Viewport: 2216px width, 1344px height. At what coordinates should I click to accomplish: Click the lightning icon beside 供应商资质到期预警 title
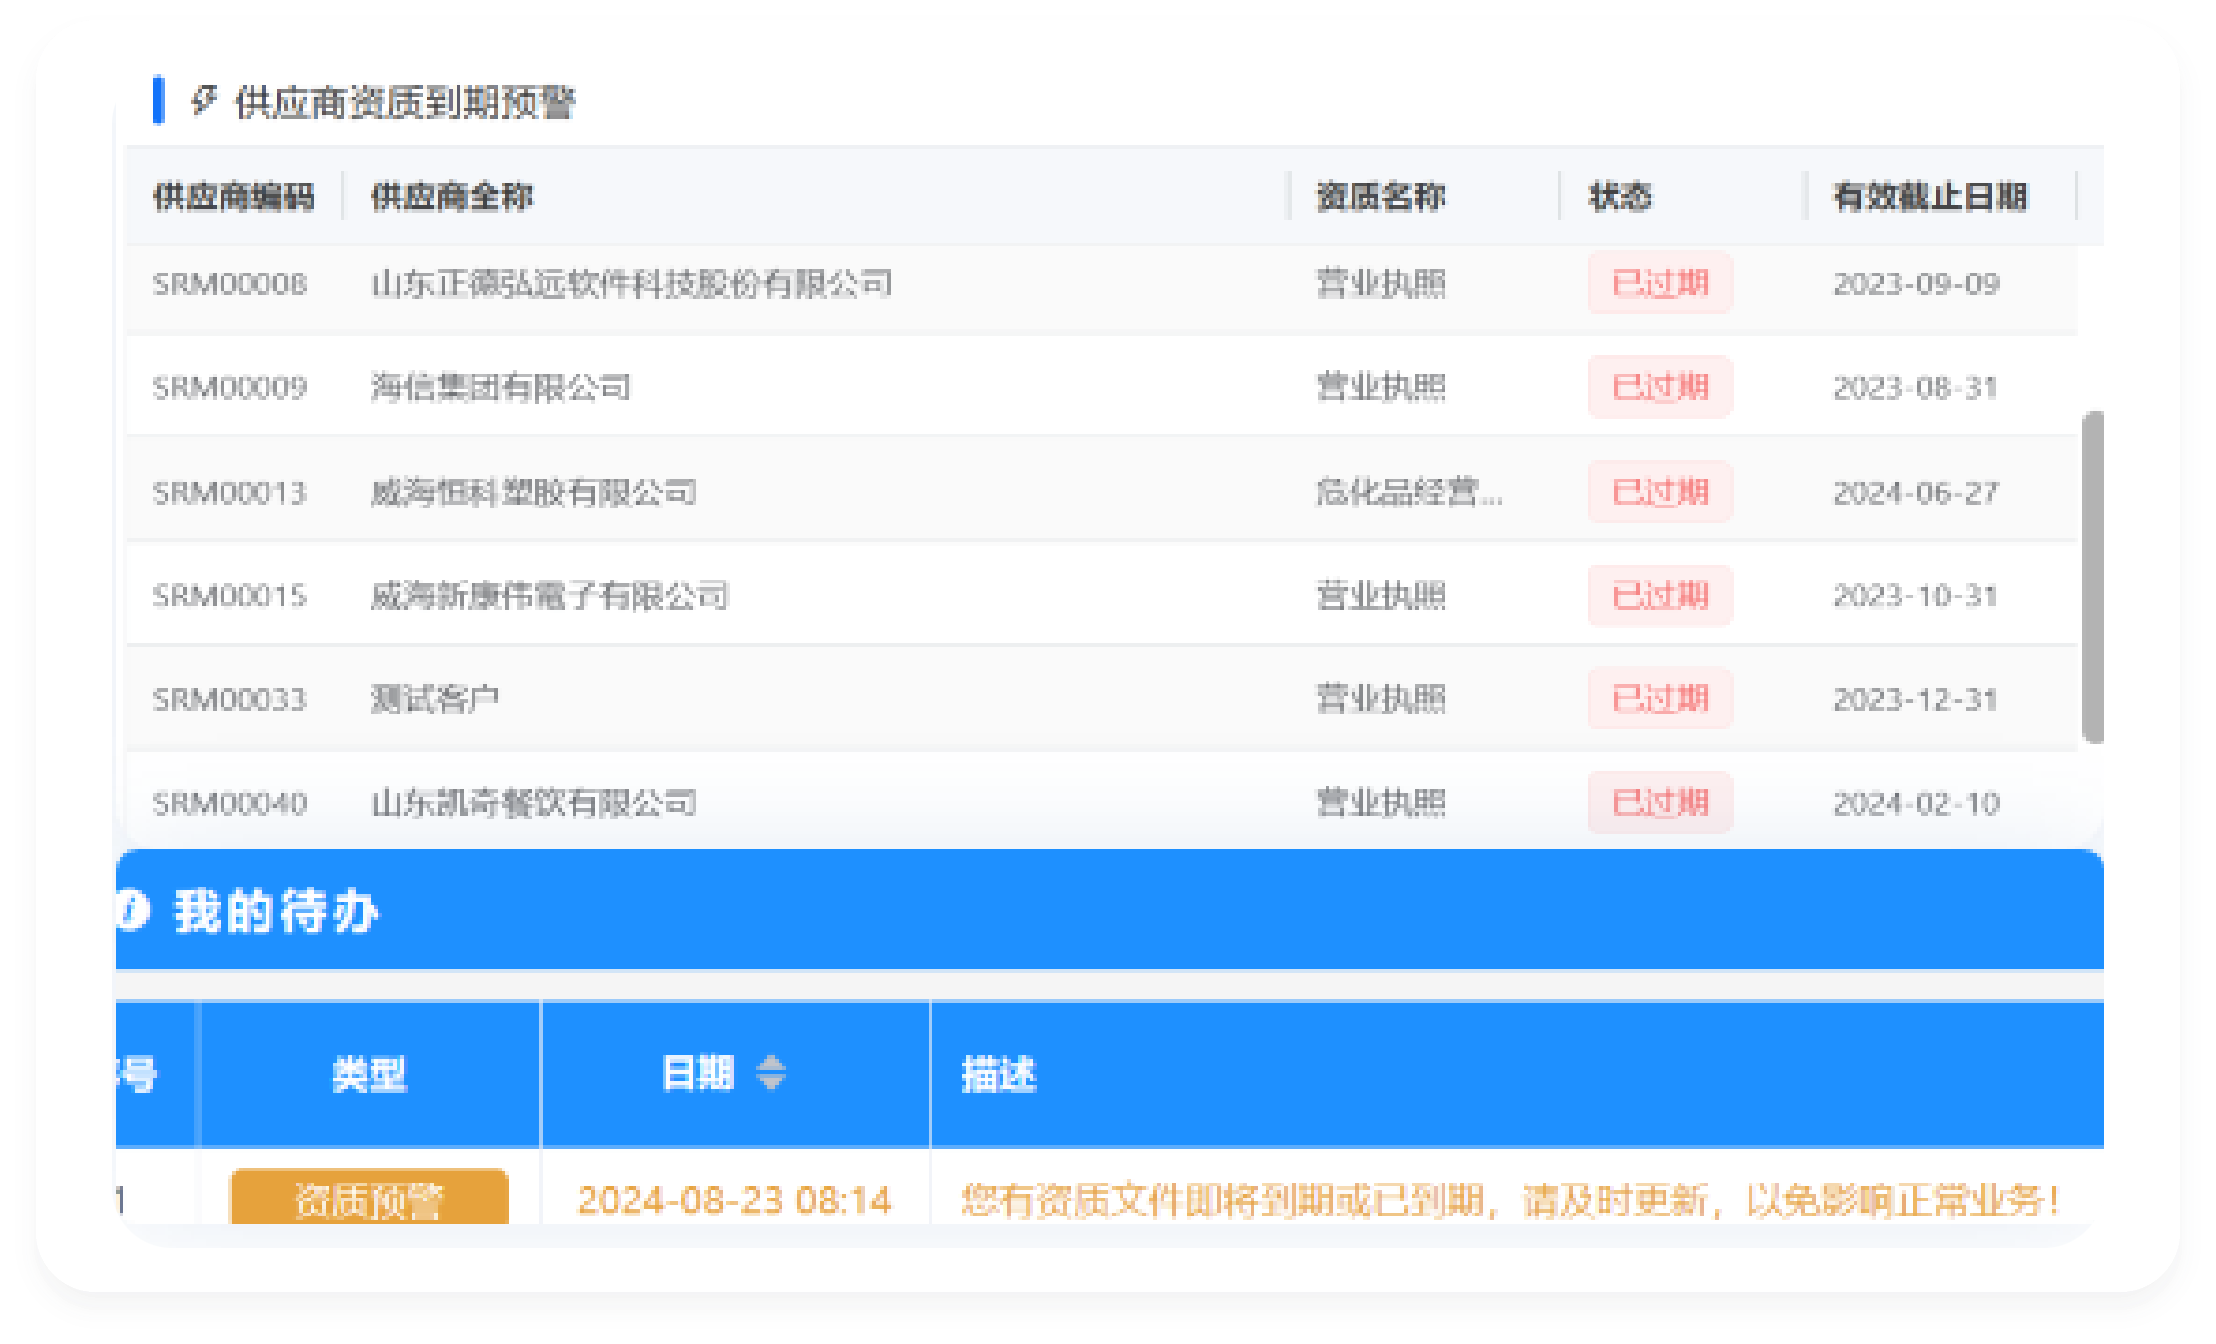click(204, 99)
